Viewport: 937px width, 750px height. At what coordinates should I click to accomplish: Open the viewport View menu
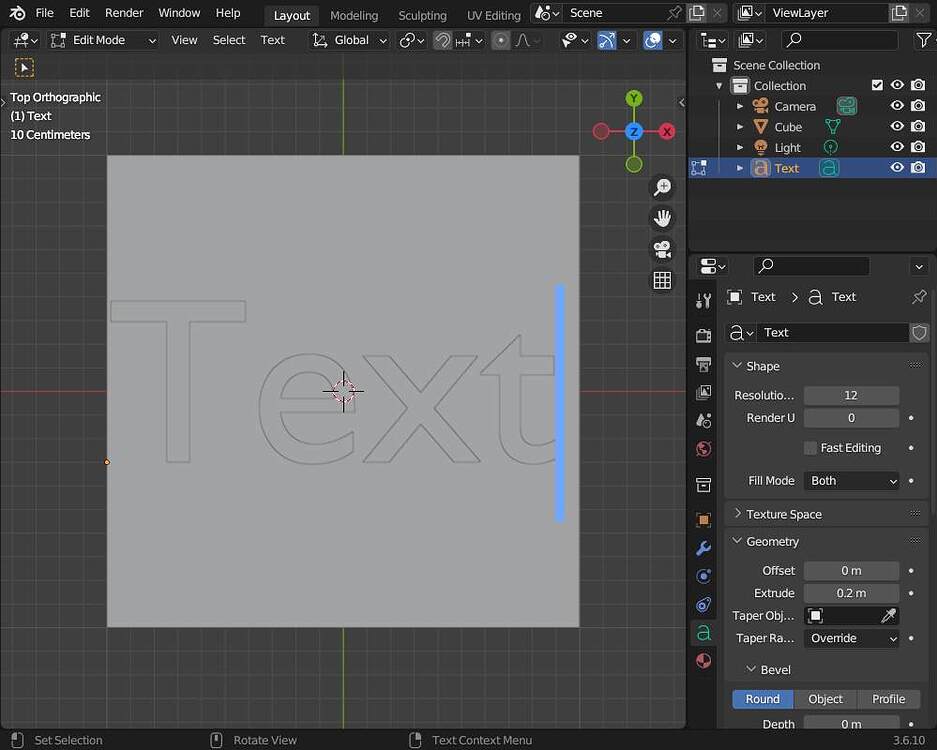[x=184, y=40]
